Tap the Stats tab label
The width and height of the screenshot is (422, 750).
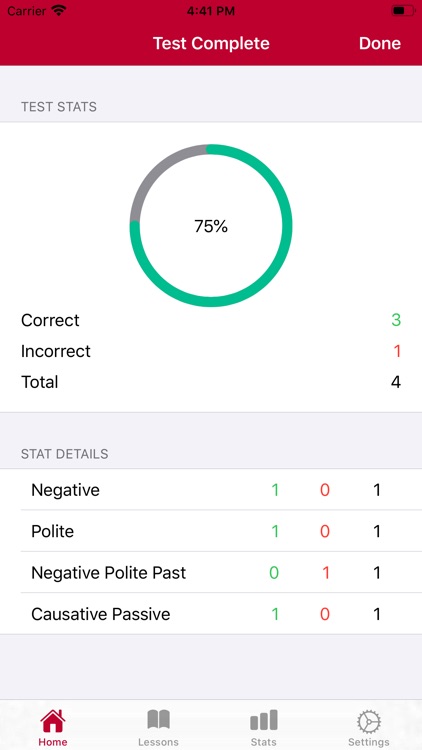[x=264, y=742]
